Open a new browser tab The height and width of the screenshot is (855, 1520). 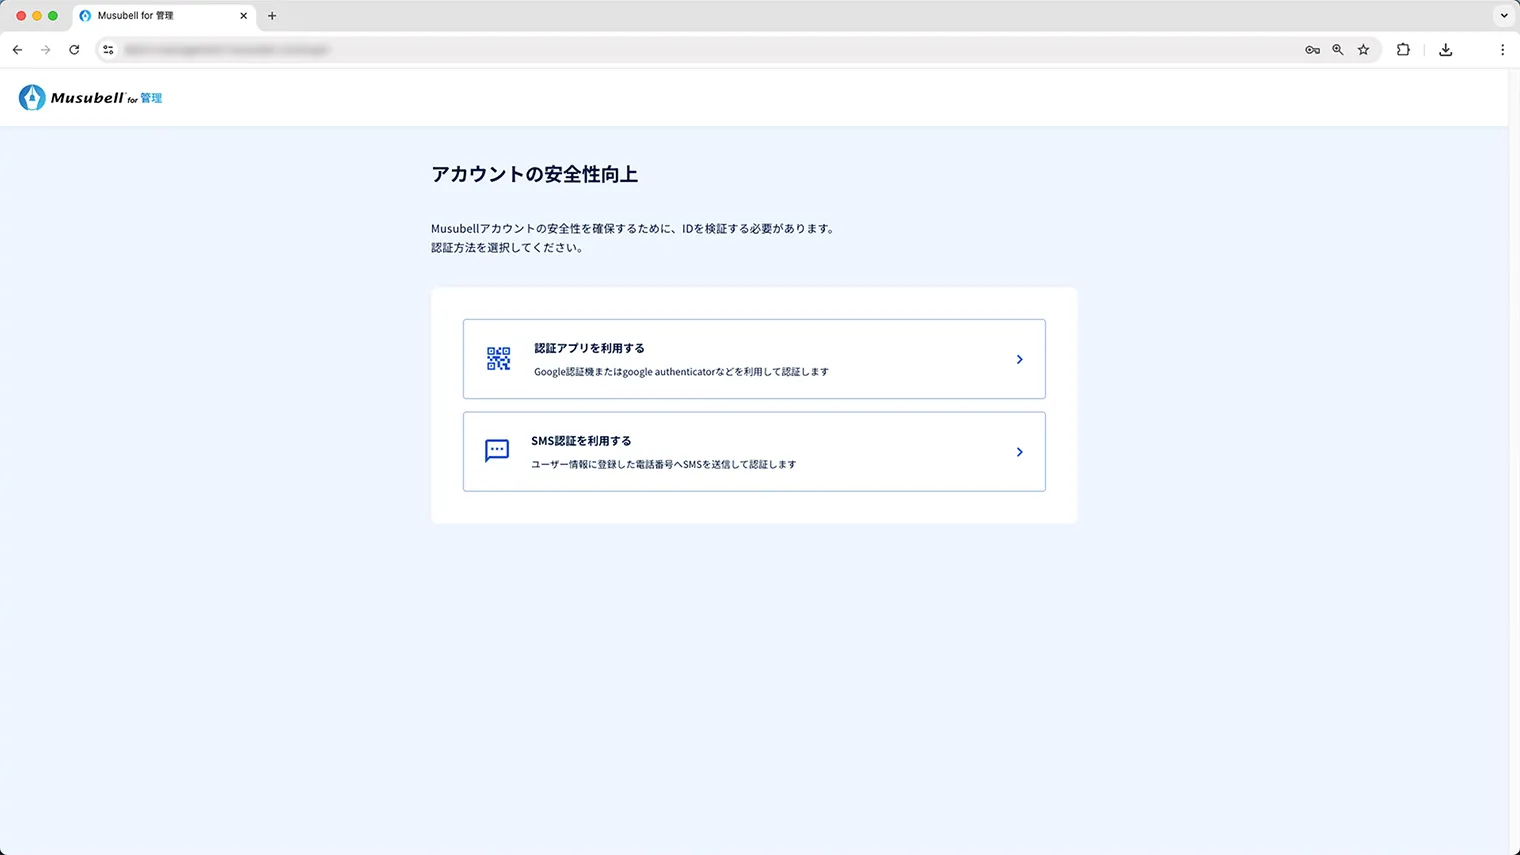coord(272,15)
